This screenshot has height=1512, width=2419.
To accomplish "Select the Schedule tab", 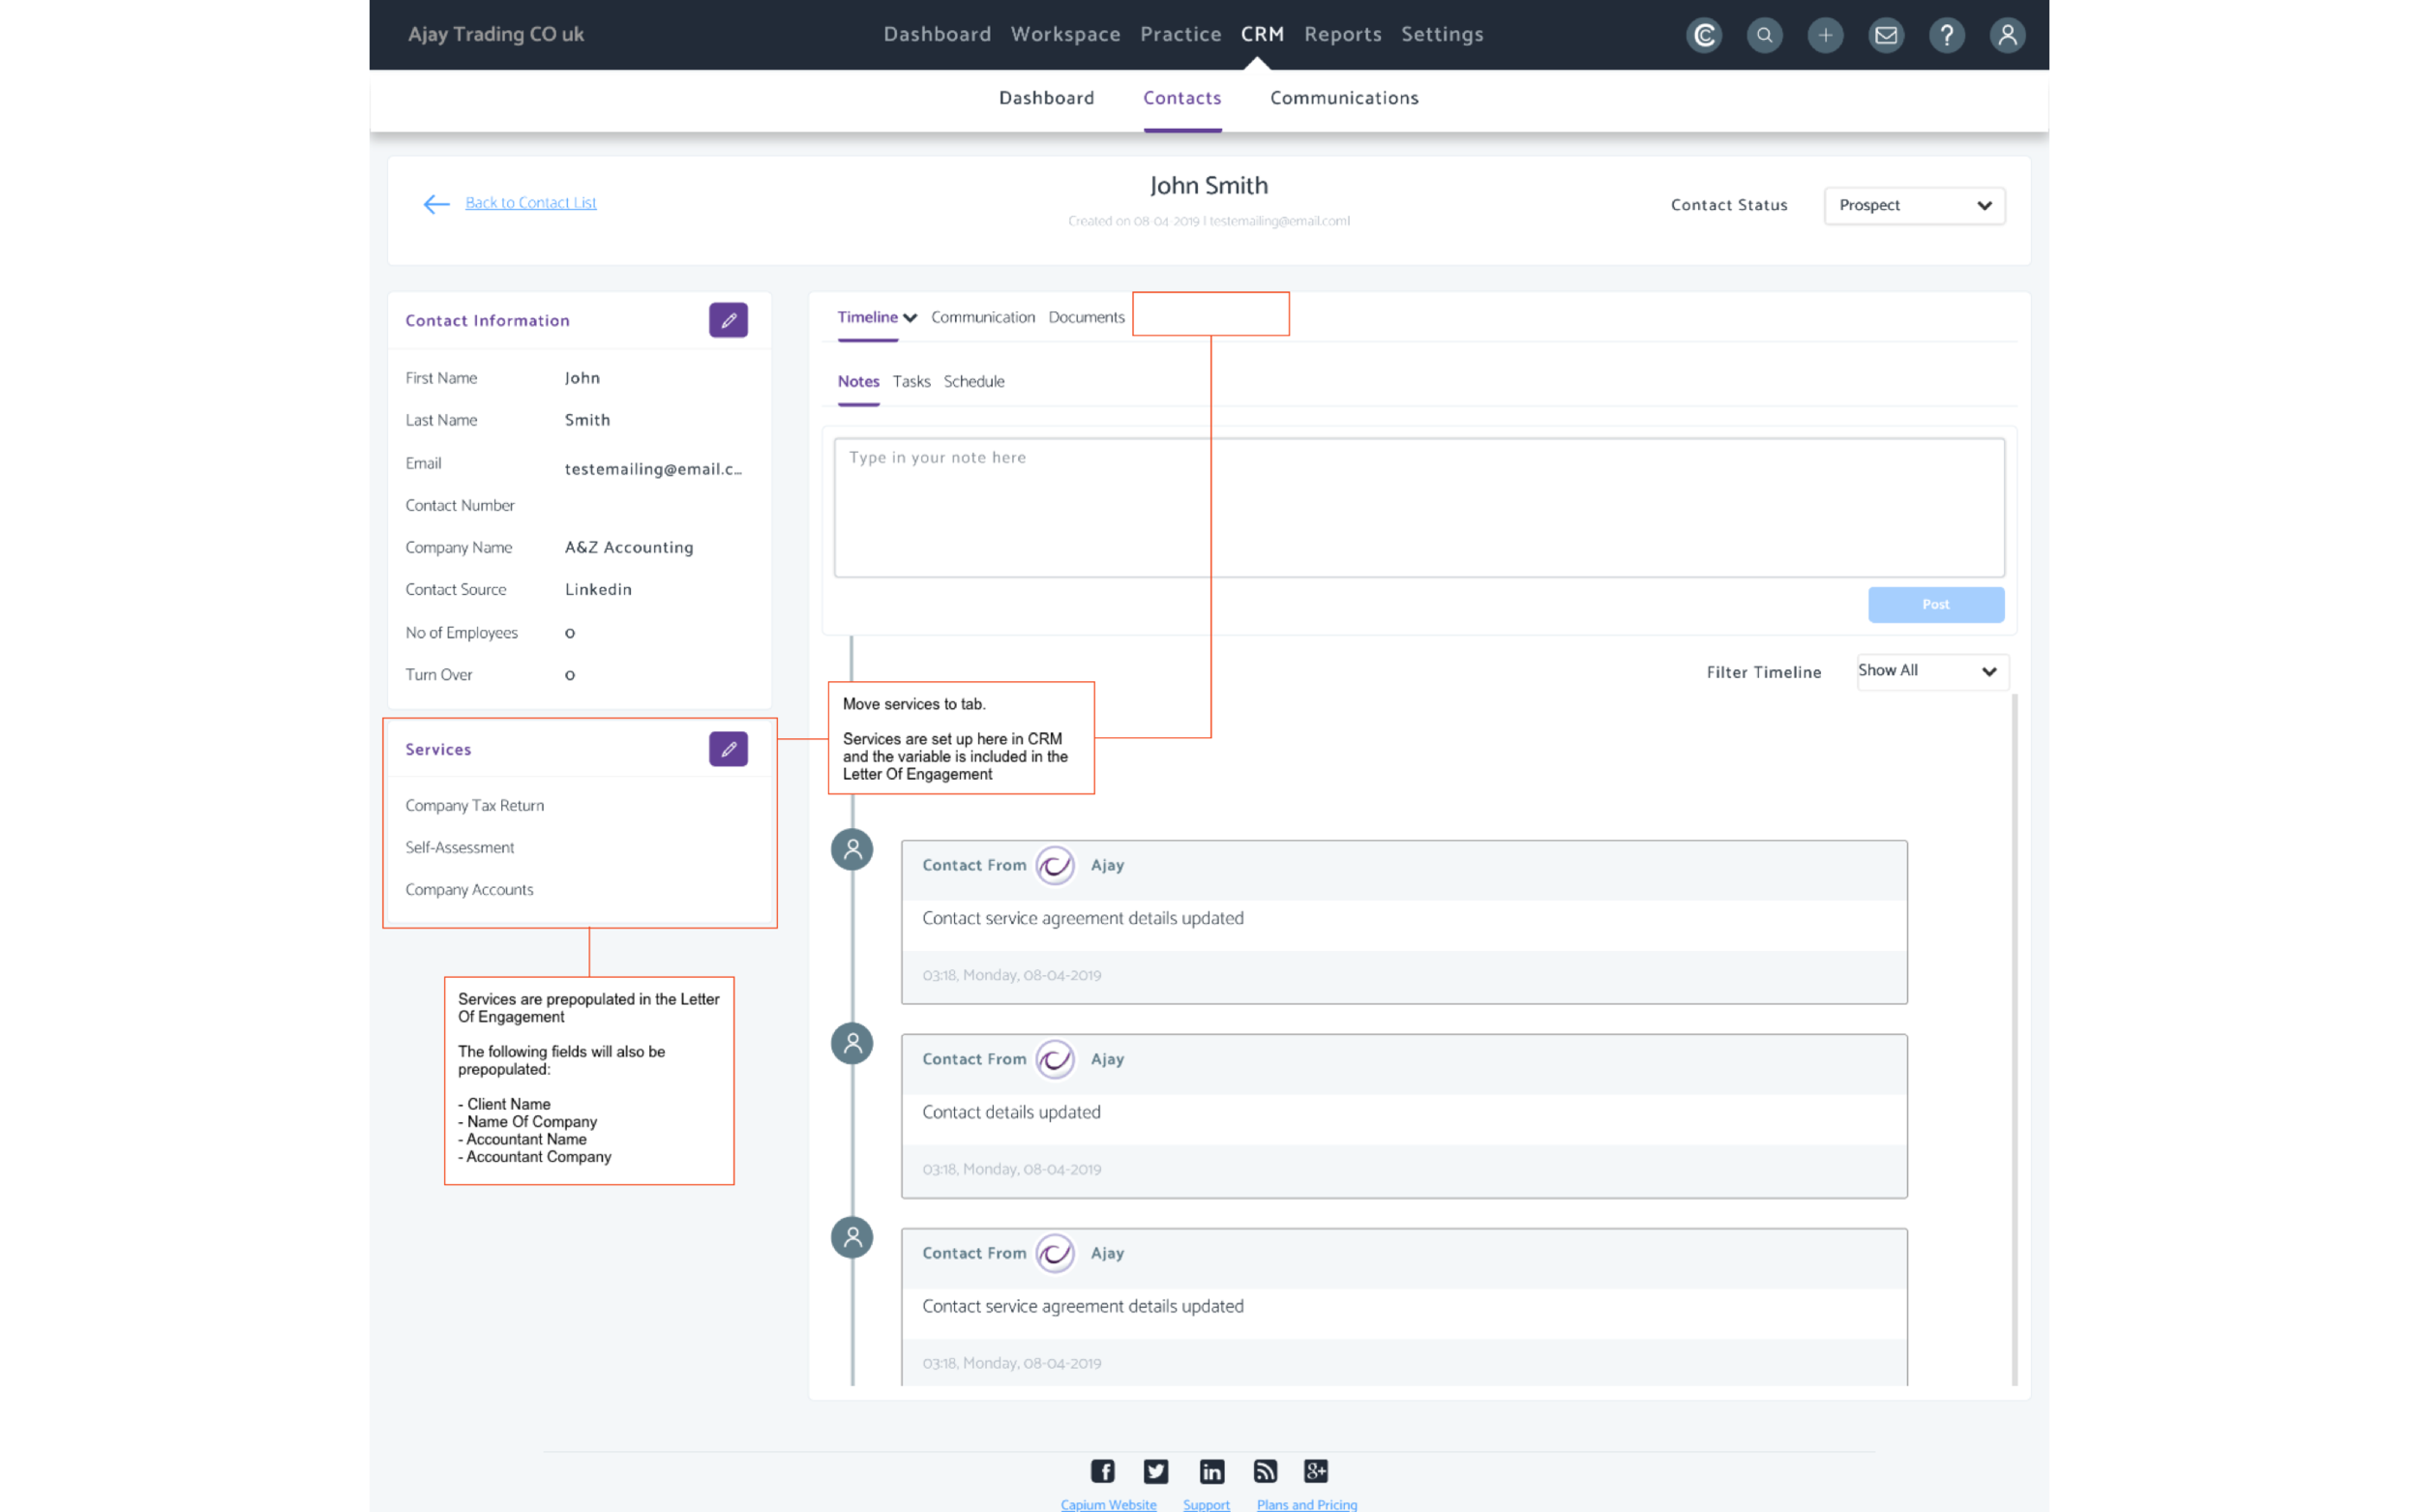I will click(974, 381).
